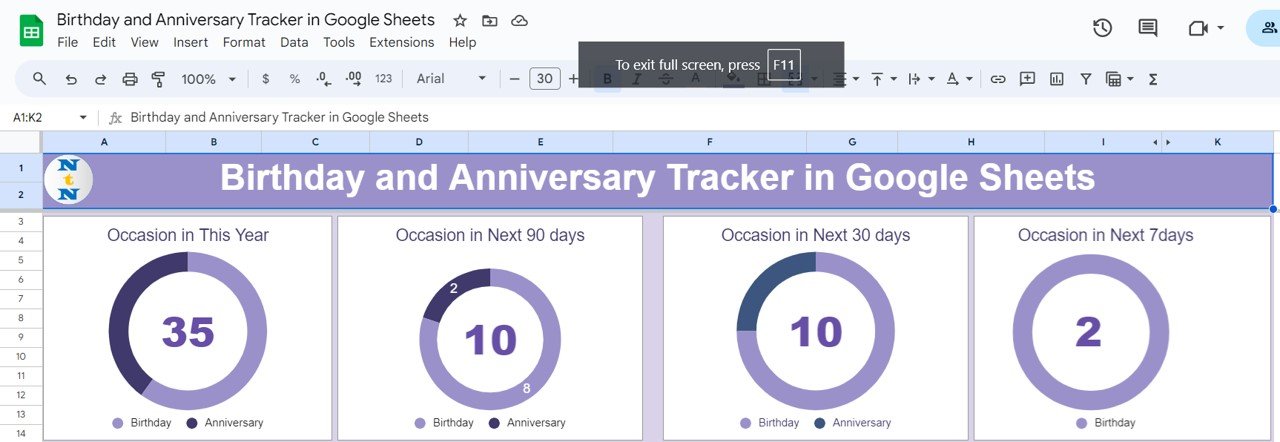This screenshot has width=1280, height=442.
Task: Open version history clock icon
Action: [x=1102, y=28]
